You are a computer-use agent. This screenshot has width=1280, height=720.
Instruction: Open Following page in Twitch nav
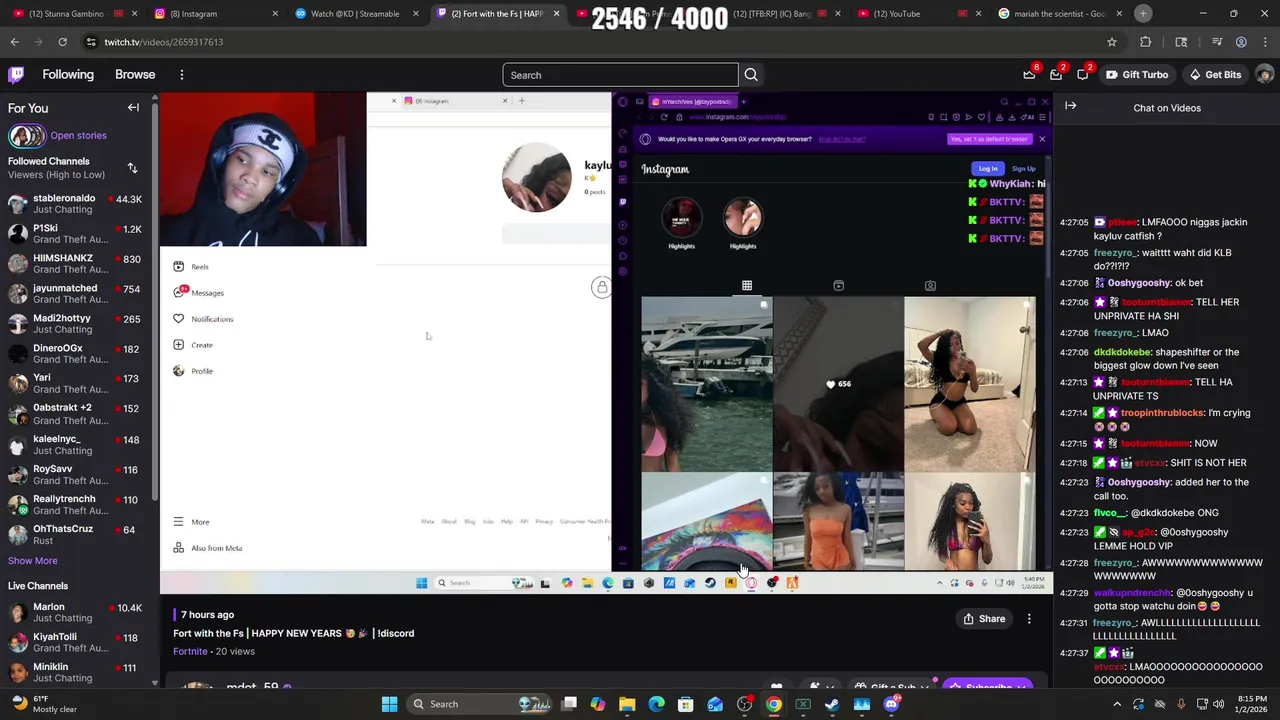(x=68, y=75)
